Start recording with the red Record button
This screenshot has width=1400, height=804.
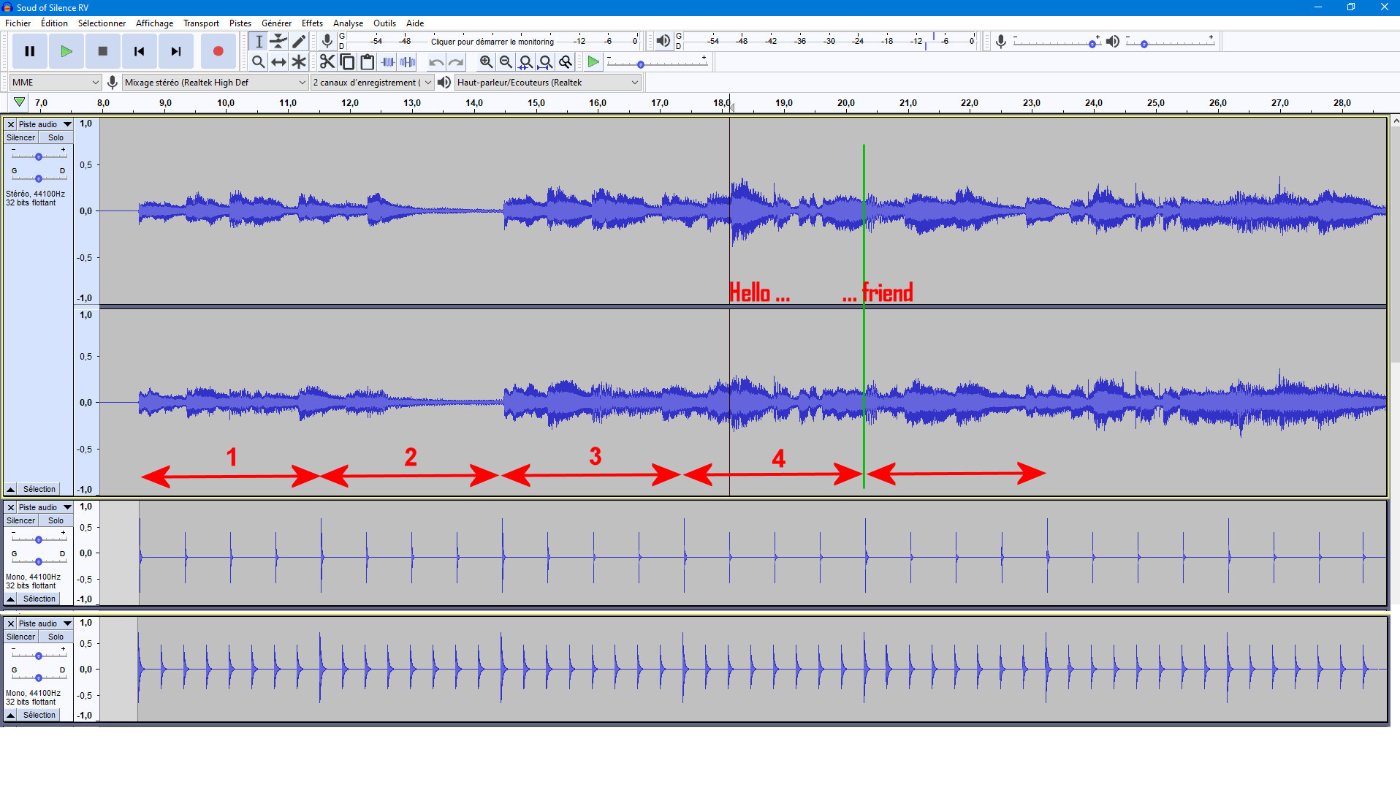[x=218, y=51]
